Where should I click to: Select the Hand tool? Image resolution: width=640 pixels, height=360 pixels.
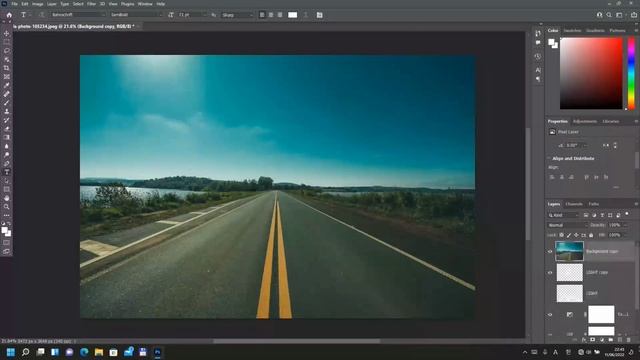(x=7, y=198)
